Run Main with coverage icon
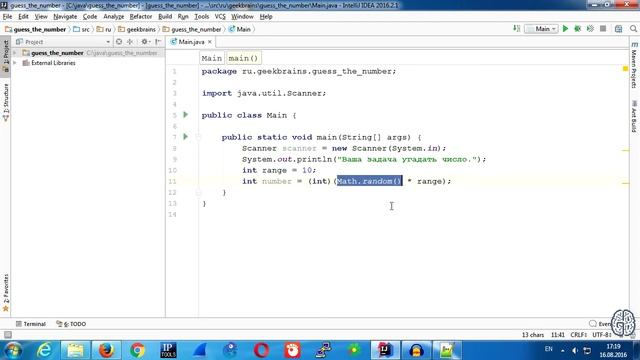The image size is (640, 360). [590, 29]
